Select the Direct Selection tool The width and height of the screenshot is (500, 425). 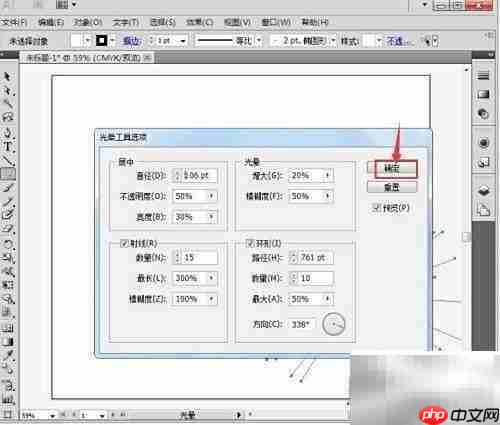click(7, 91)
